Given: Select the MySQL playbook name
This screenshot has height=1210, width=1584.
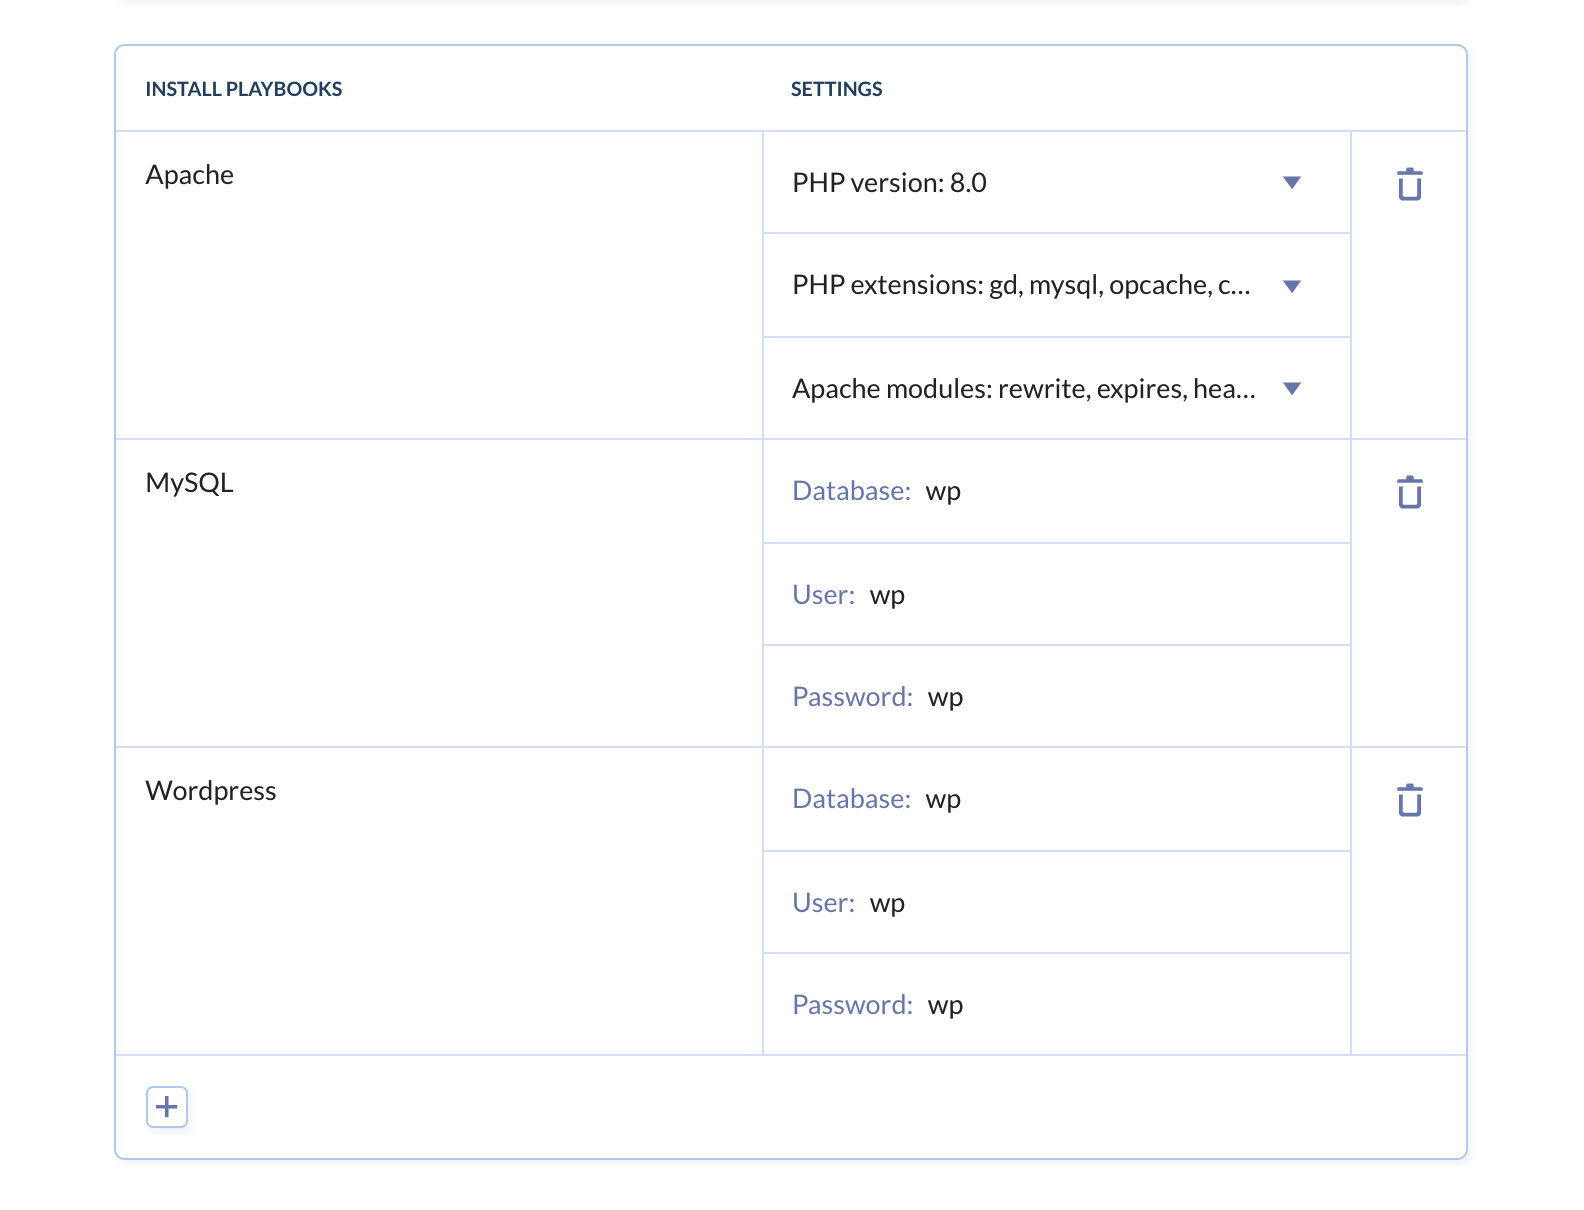Looking at the screenshot, I should (x=190, y=483).
